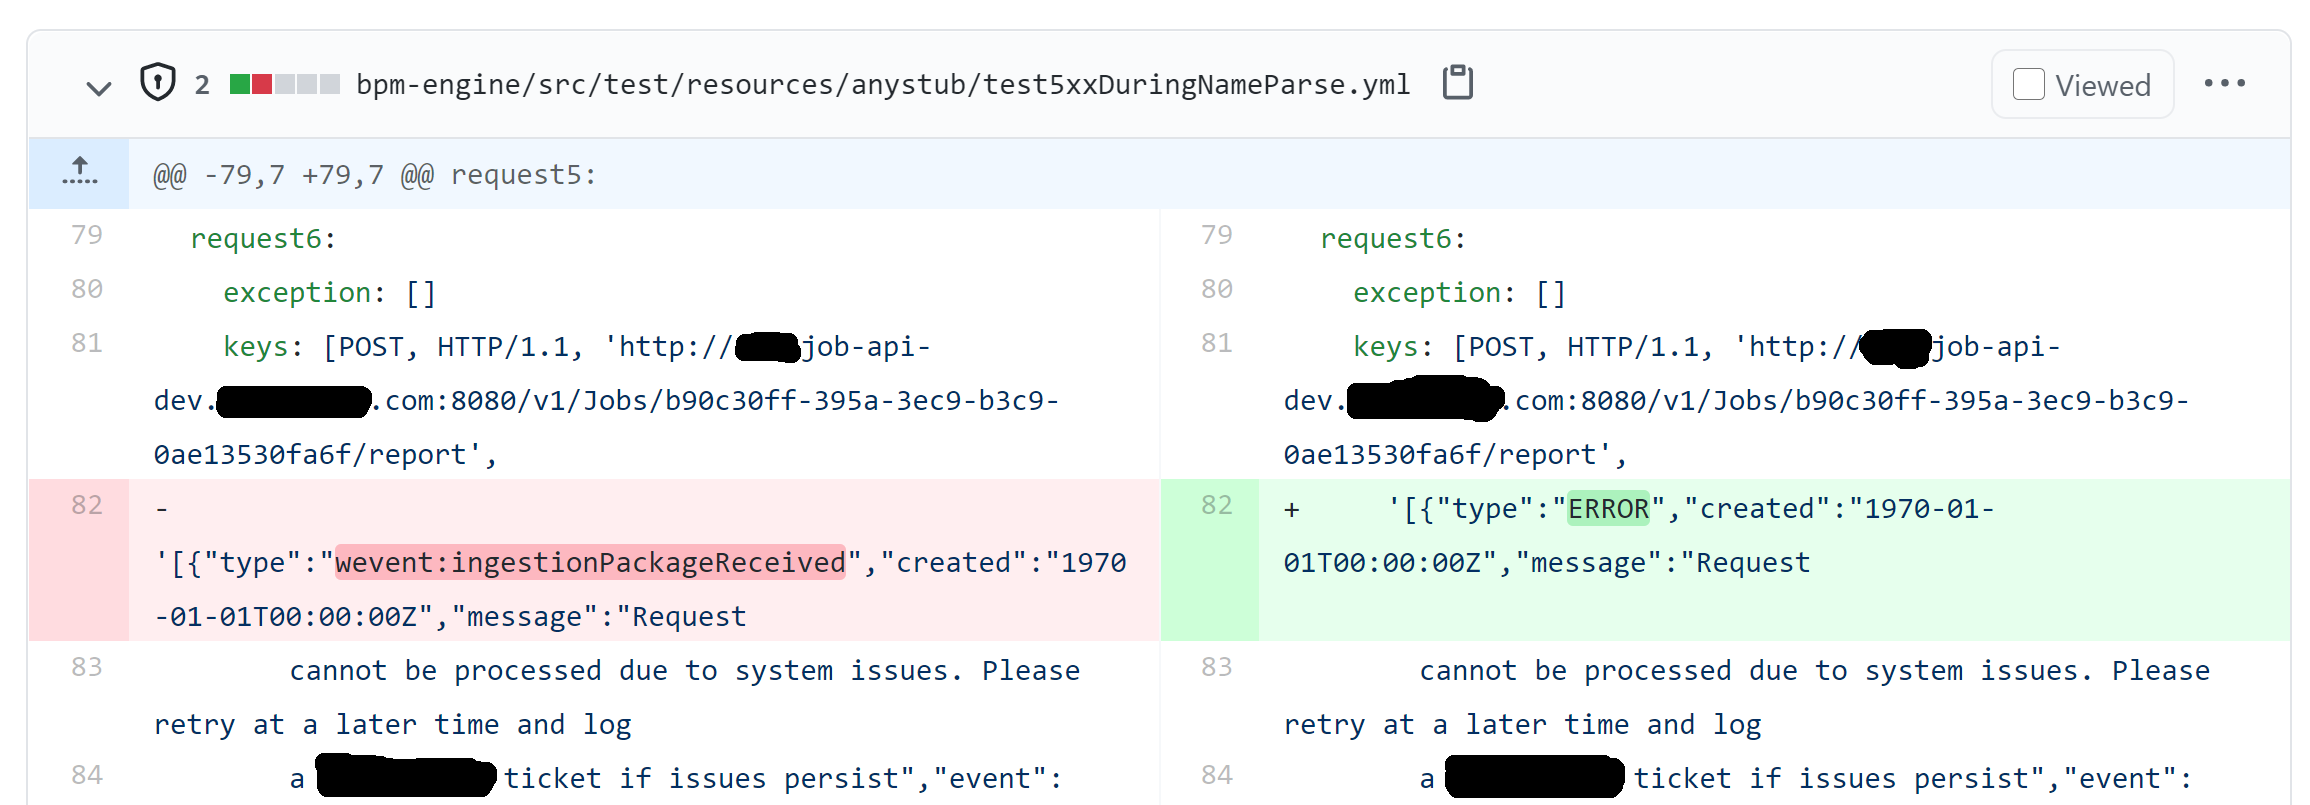This screenshot has height=805, width=2310.
Task: Expand hidden lines above the hunk
Action: [x=79, y=173]
